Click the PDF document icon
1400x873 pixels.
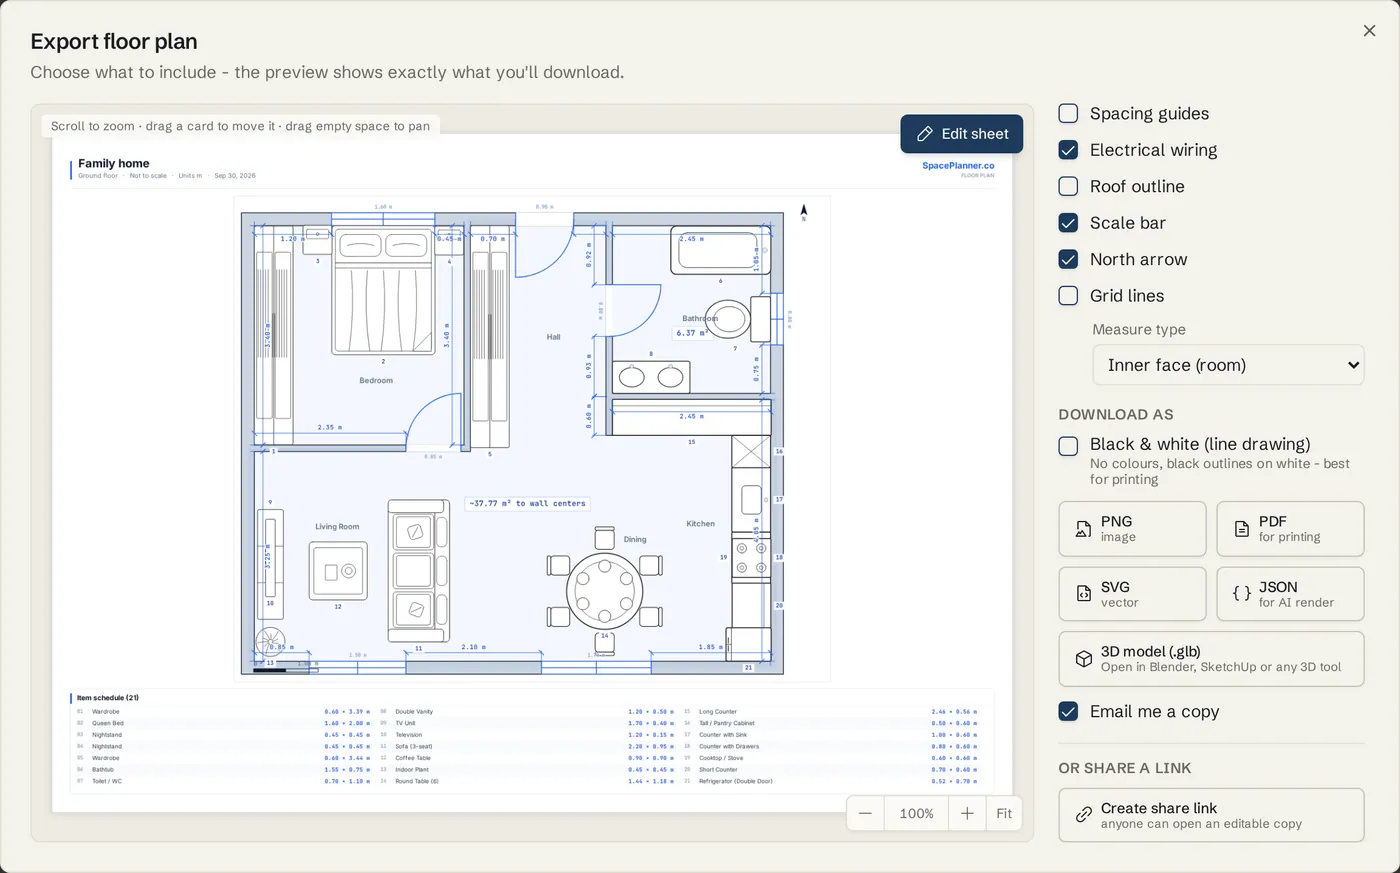(x=1241, y=529)
